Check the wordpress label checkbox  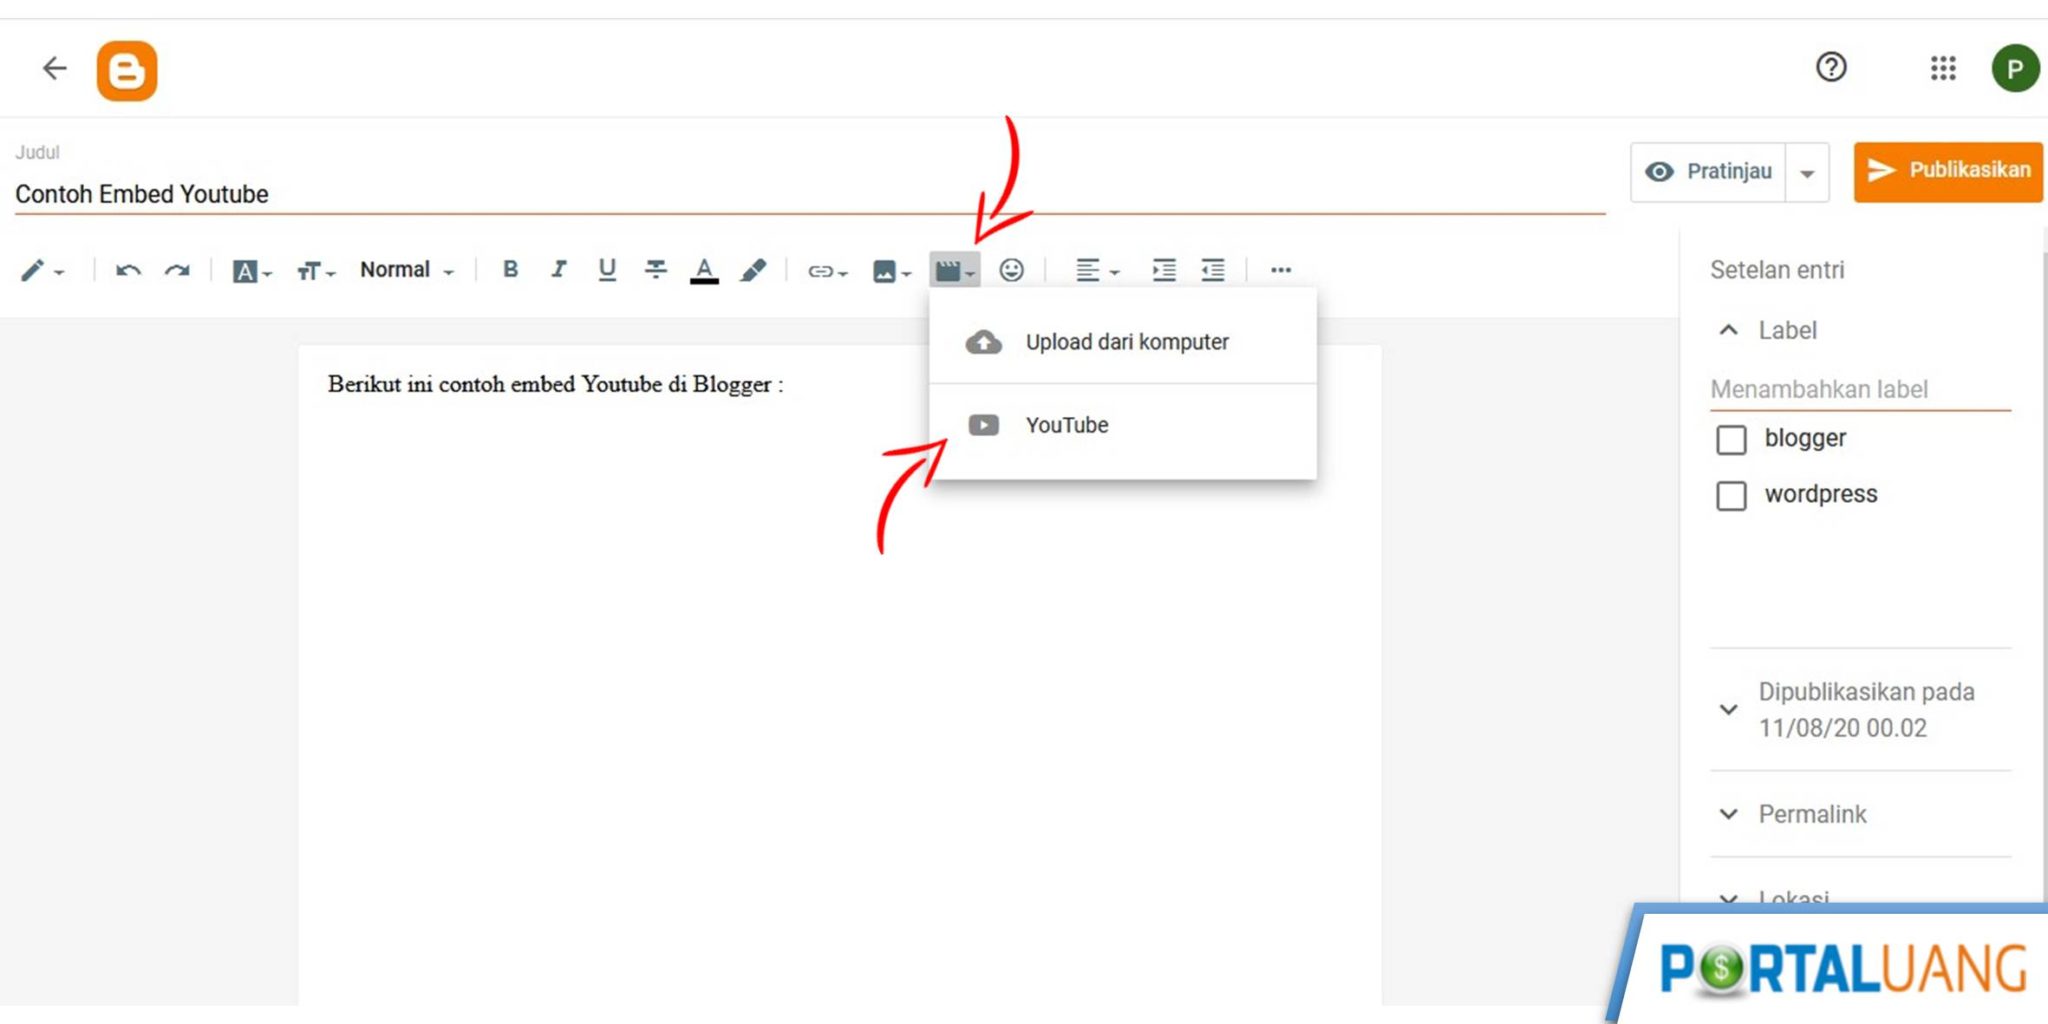point(1731,495)
